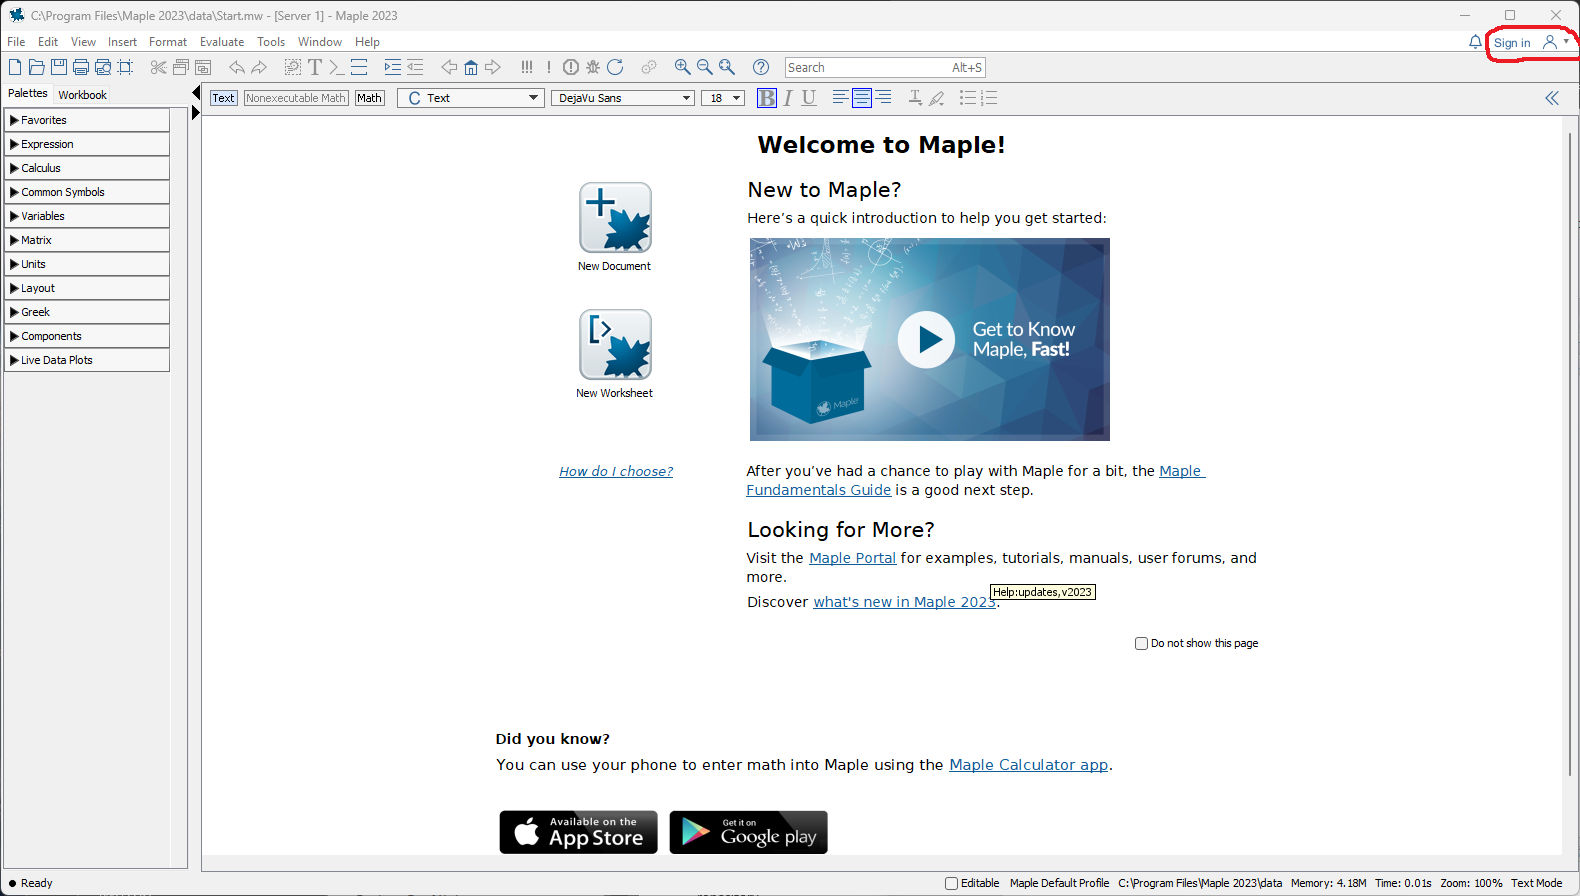Center align the text
The width and height of the screenshot is (1580, 896).
[x=861, y=98]
